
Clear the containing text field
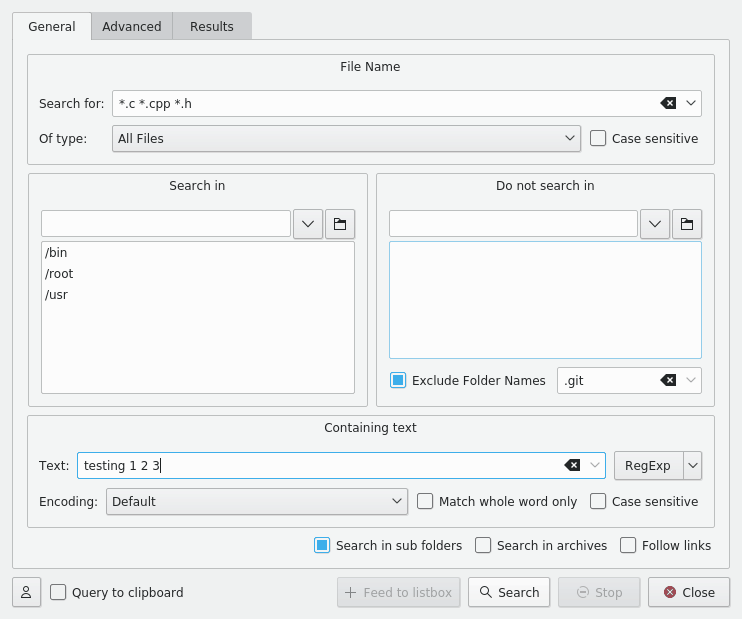tap(572, 465)
